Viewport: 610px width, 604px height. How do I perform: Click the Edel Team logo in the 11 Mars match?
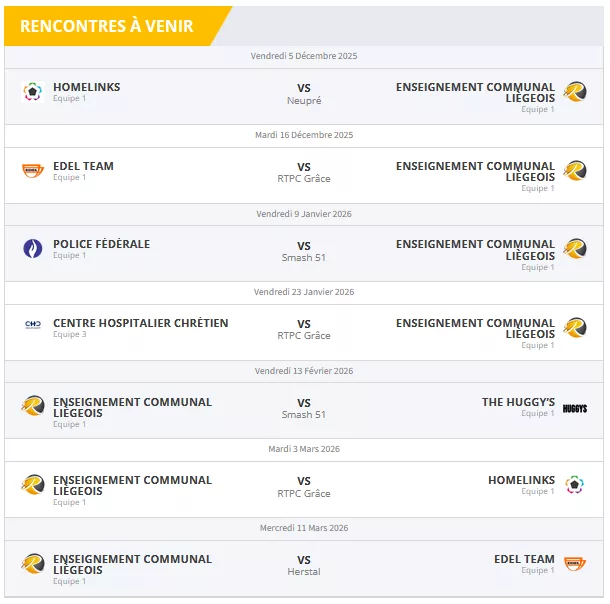pyautogui.click(x=575, y=564)
